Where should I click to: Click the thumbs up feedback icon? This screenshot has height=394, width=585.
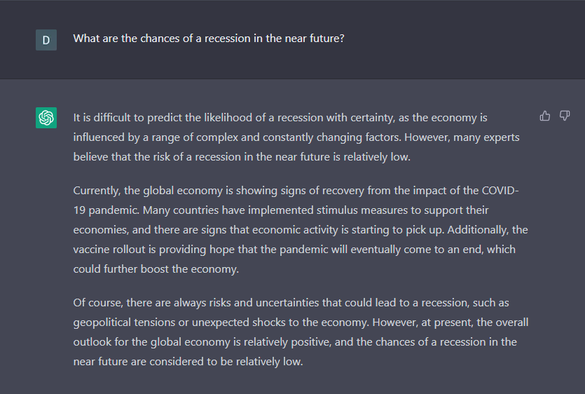pyautogui.click(x=545, y=116)
